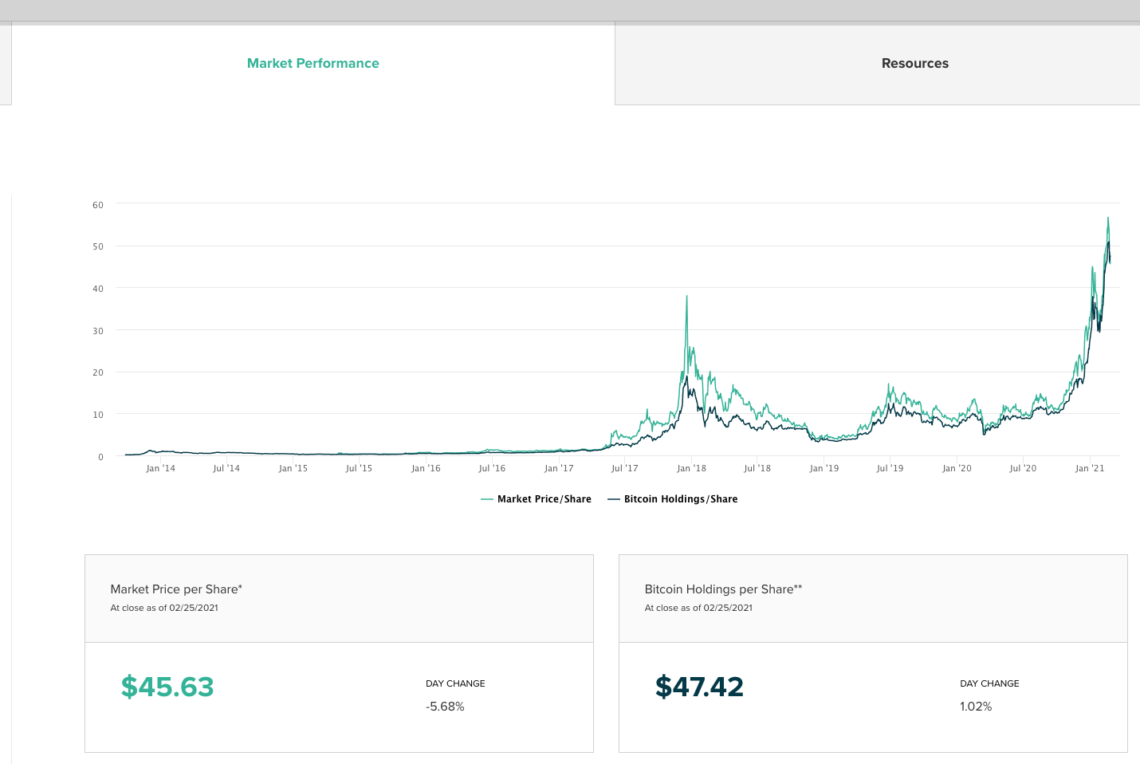Viewport: 1140px width, 764px height.
Task: Toggle the Market Price/Share legend series
Action: click(x=544, y=498)
